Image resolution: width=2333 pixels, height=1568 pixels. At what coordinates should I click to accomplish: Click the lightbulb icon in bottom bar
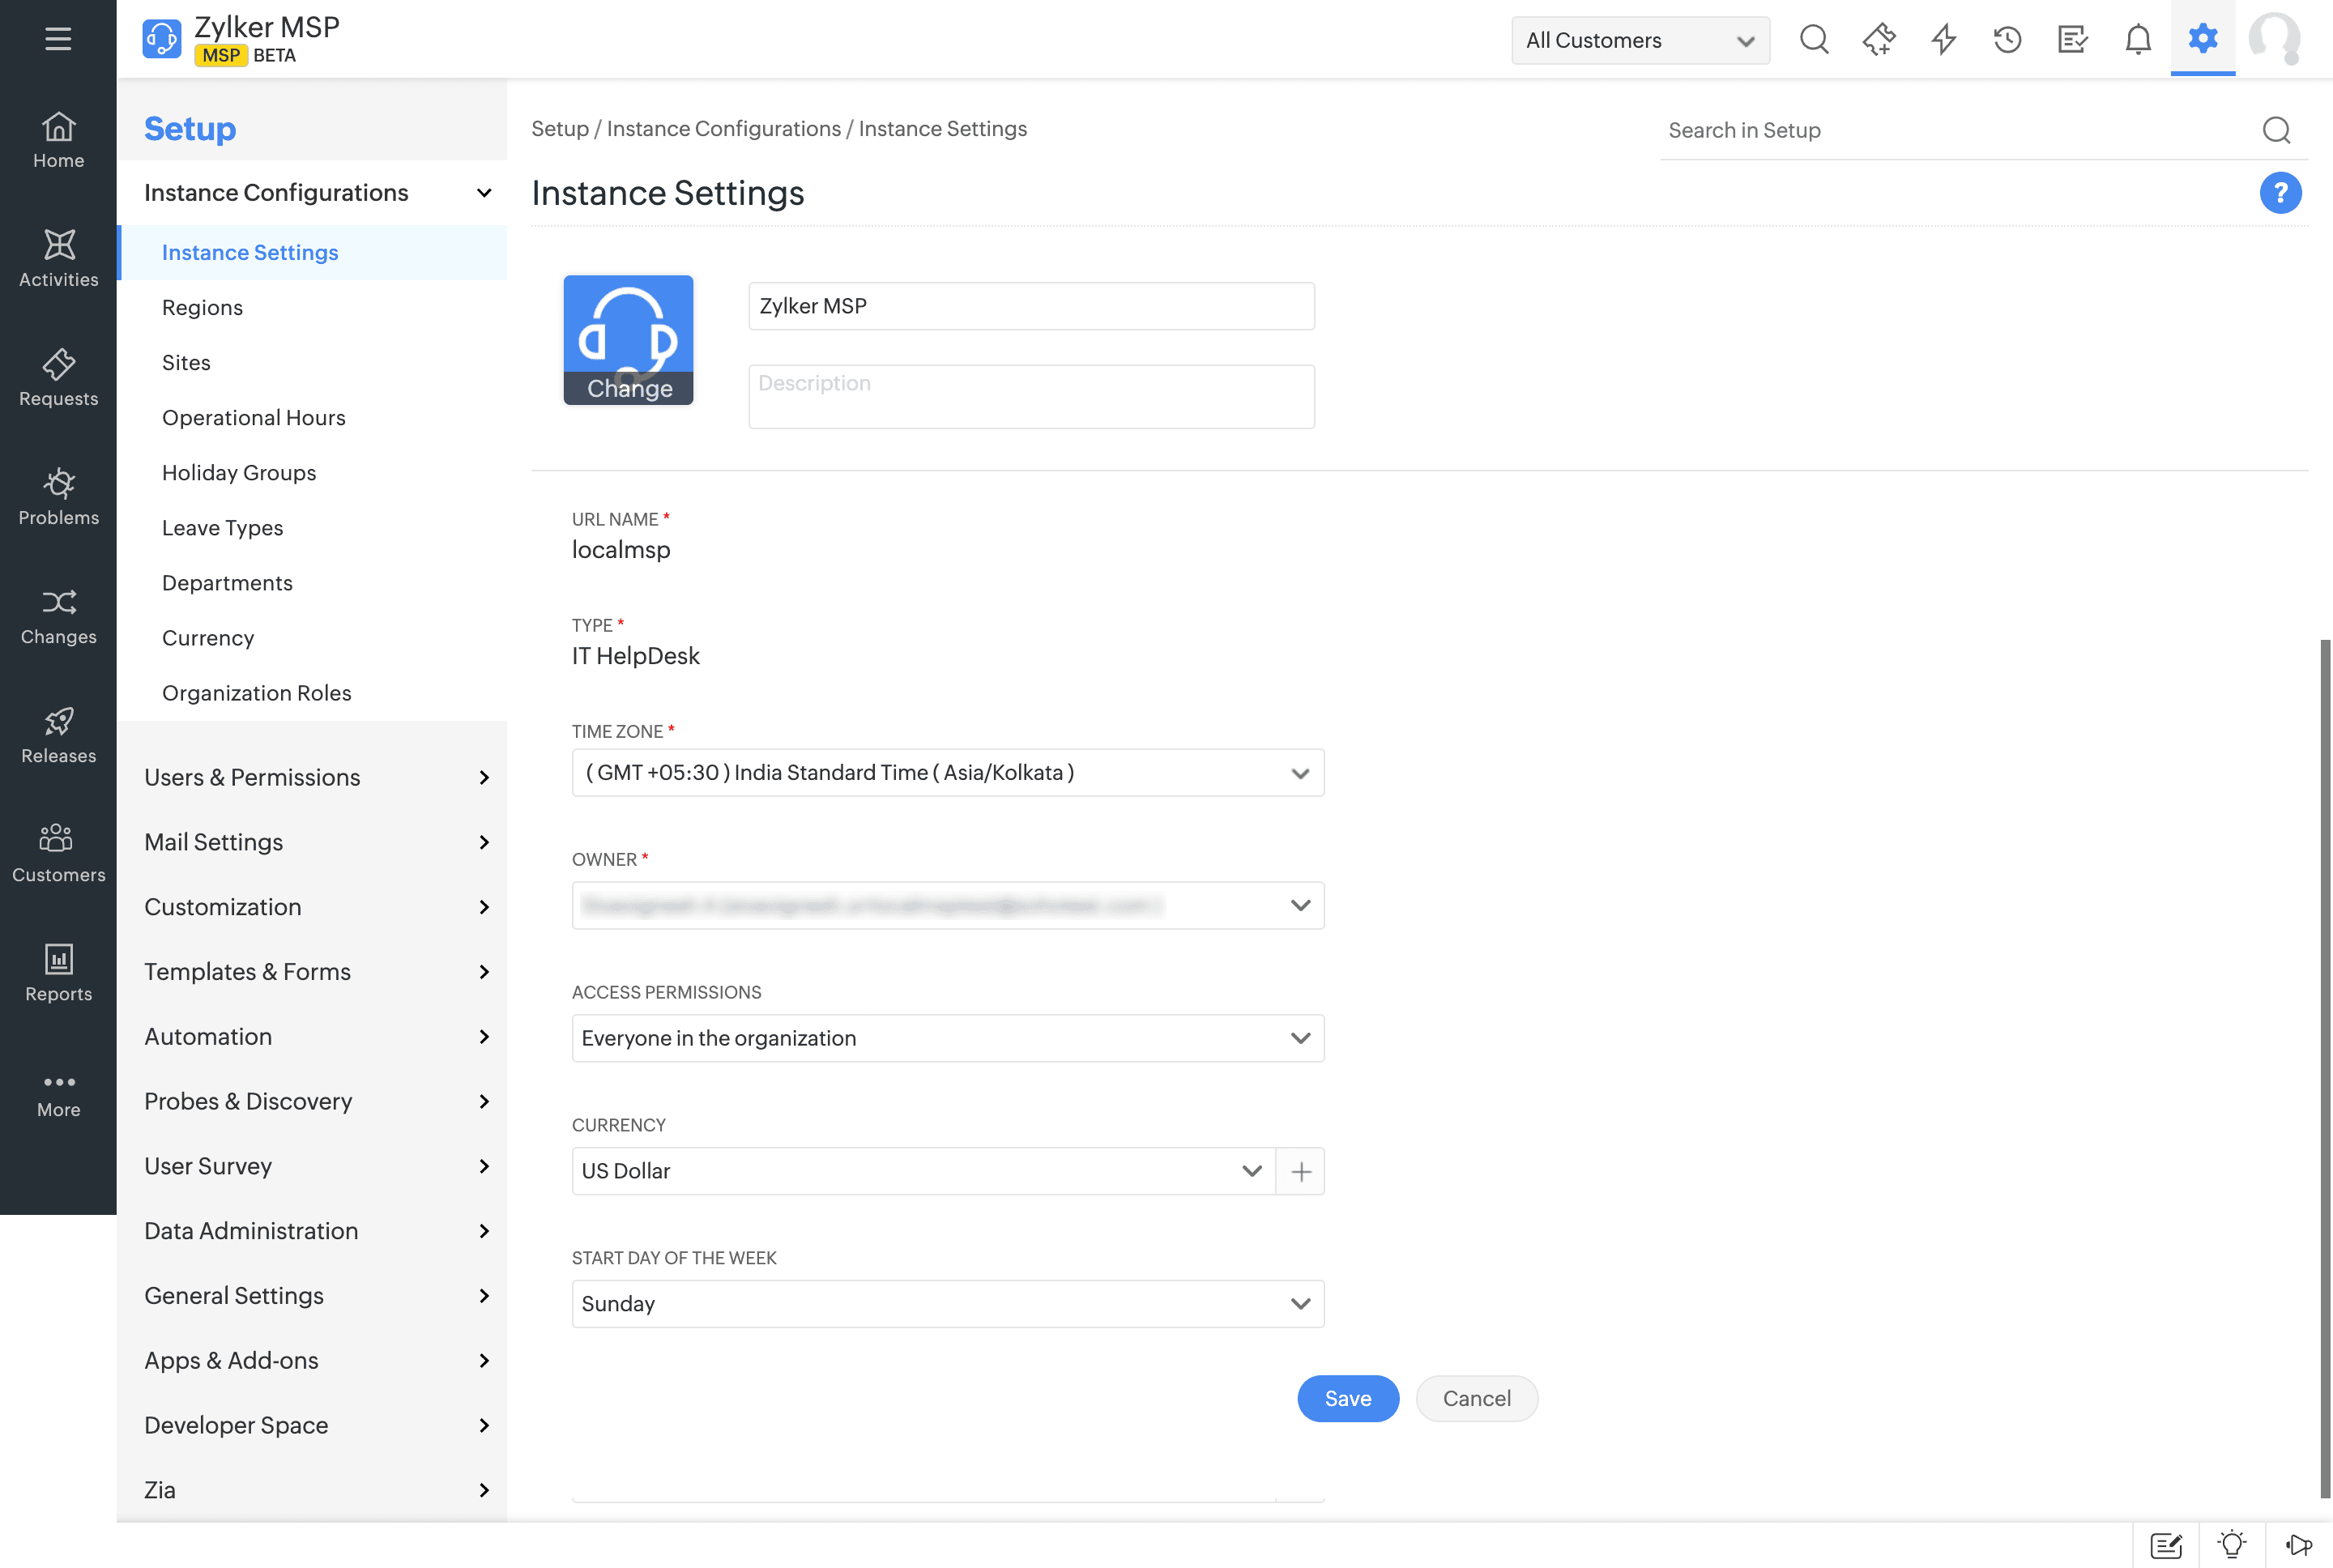[x=2231, y=1545]
